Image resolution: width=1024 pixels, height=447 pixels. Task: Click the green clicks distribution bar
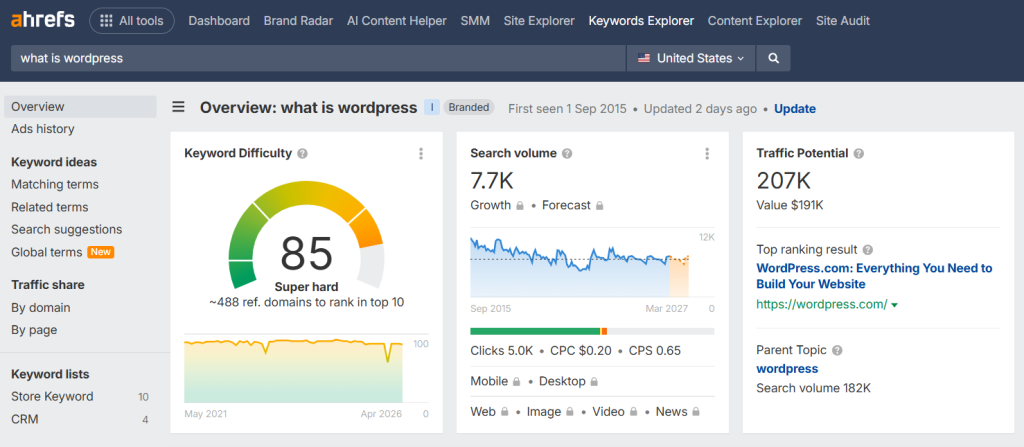[x=535, y=331]
